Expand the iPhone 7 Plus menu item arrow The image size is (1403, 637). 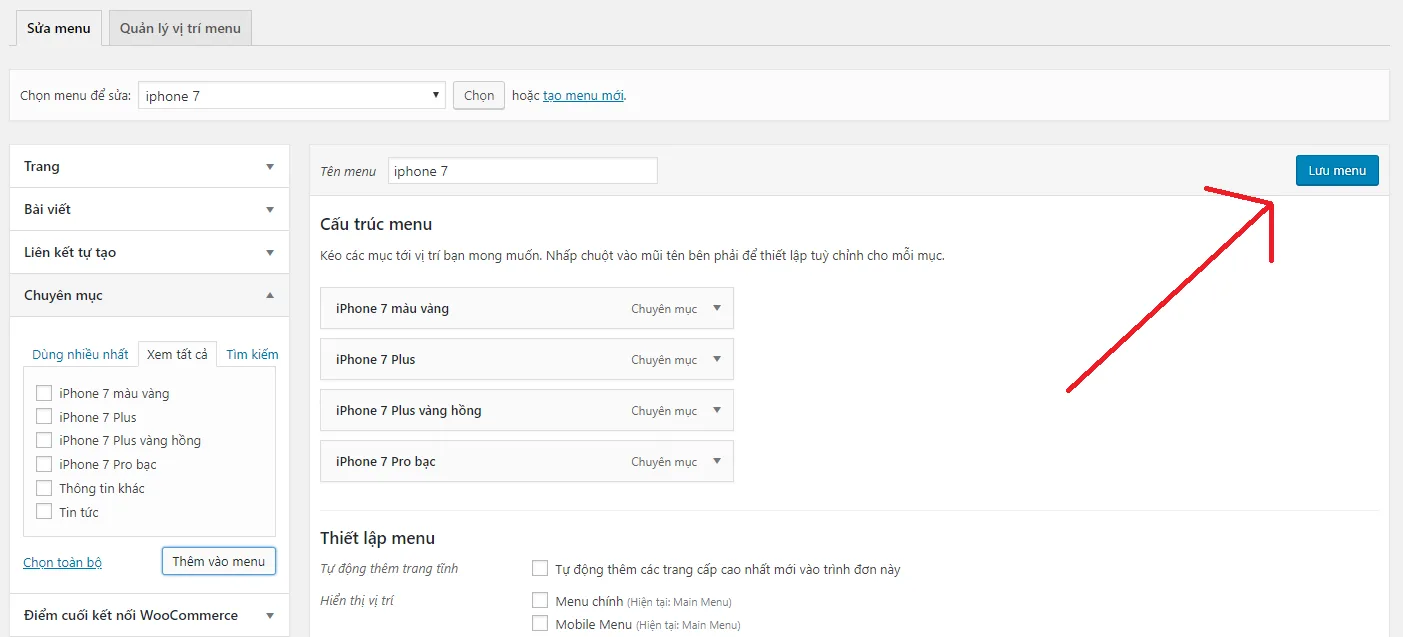pyautogui.click(x=717, y=359)
